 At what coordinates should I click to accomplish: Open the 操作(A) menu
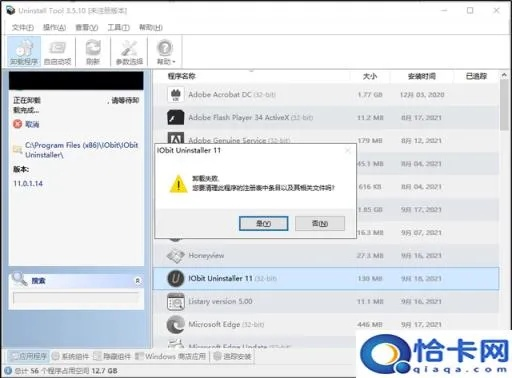point(54,27)
